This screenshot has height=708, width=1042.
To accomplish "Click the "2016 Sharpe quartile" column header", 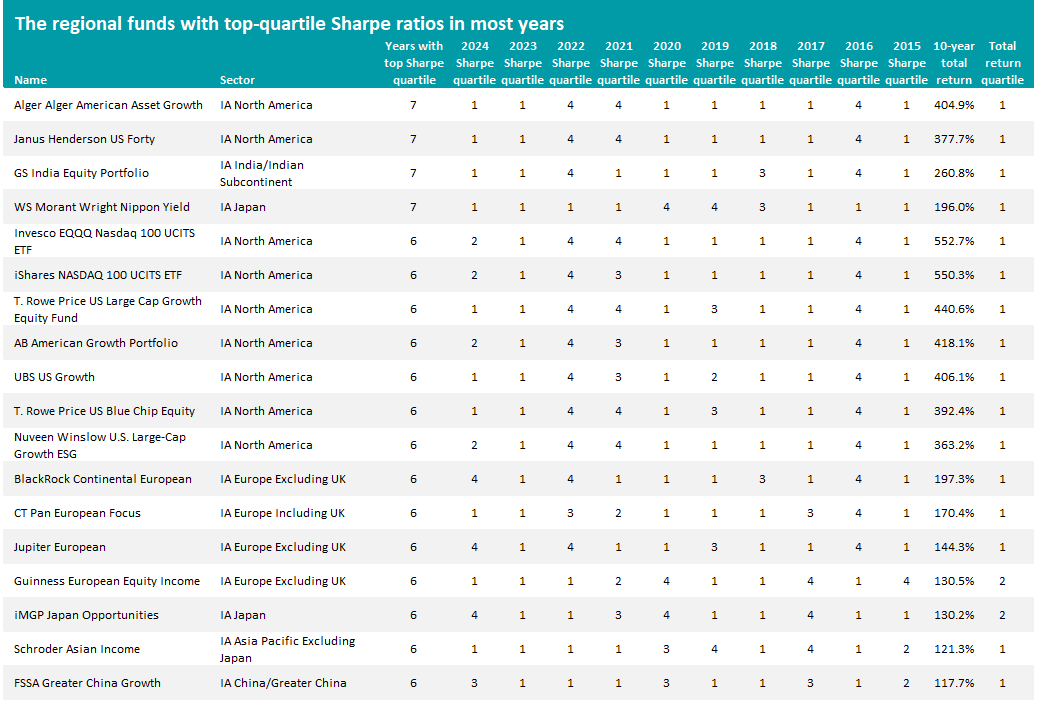I will 859,63.
